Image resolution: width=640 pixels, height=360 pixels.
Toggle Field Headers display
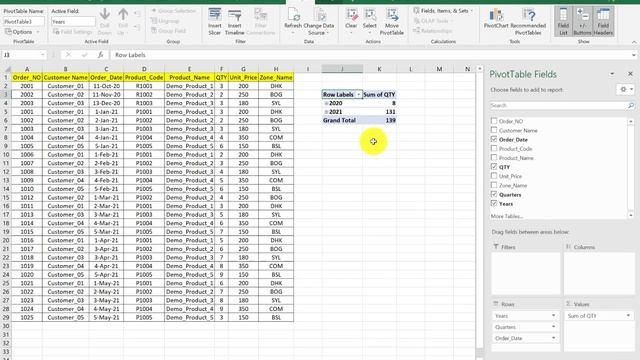coord(603,21)
